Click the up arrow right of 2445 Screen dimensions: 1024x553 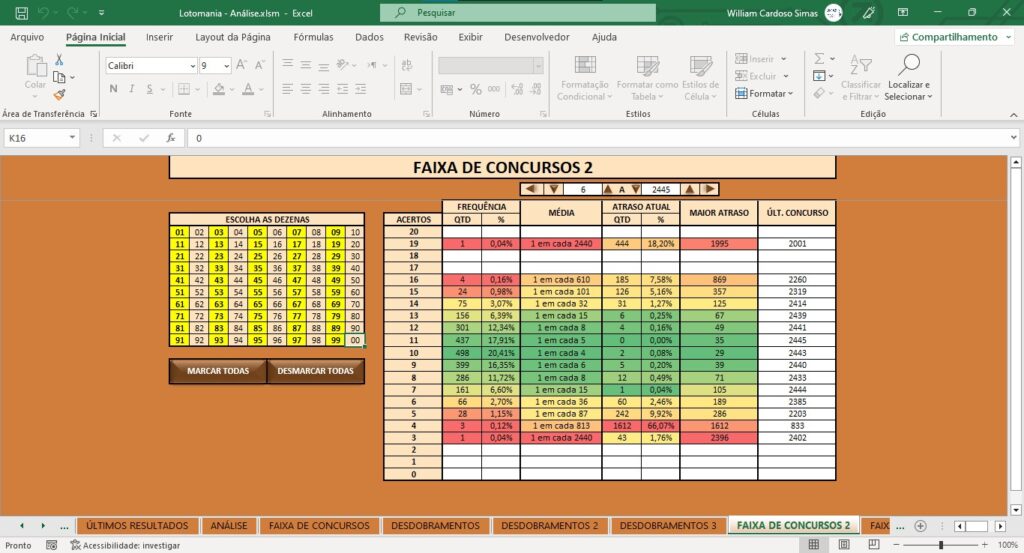click(x=690, y=189)
